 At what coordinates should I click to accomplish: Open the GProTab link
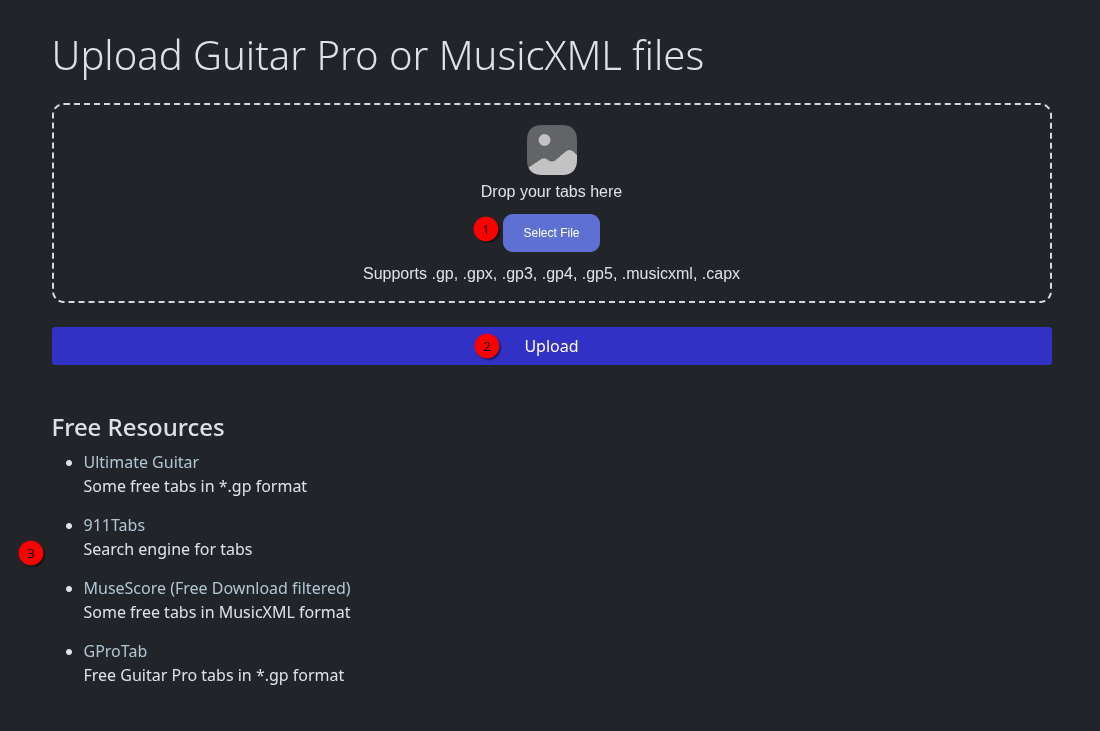coord(115,651)
